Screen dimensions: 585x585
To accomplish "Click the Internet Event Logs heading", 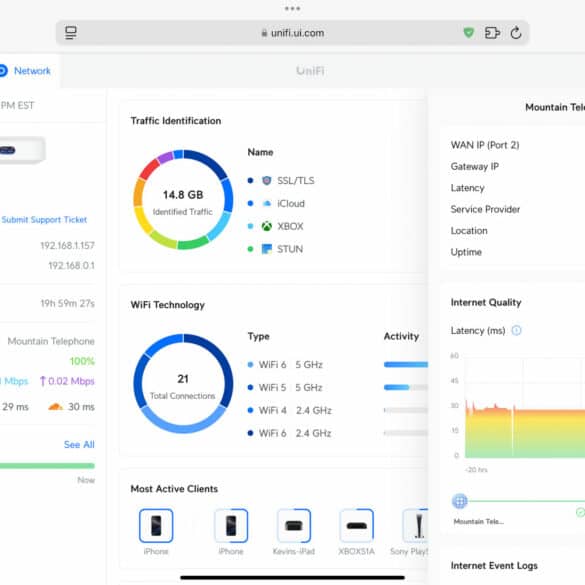I will 494,566.
